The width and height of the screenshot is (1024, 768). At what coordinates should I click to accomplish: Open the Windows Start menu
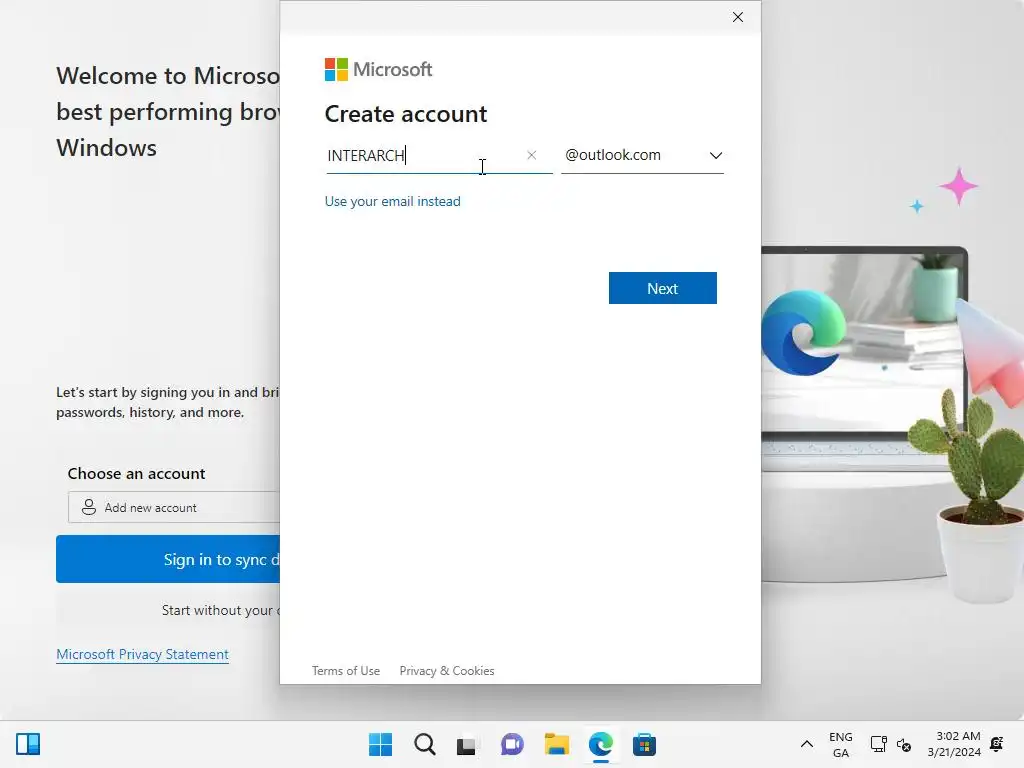381,744
